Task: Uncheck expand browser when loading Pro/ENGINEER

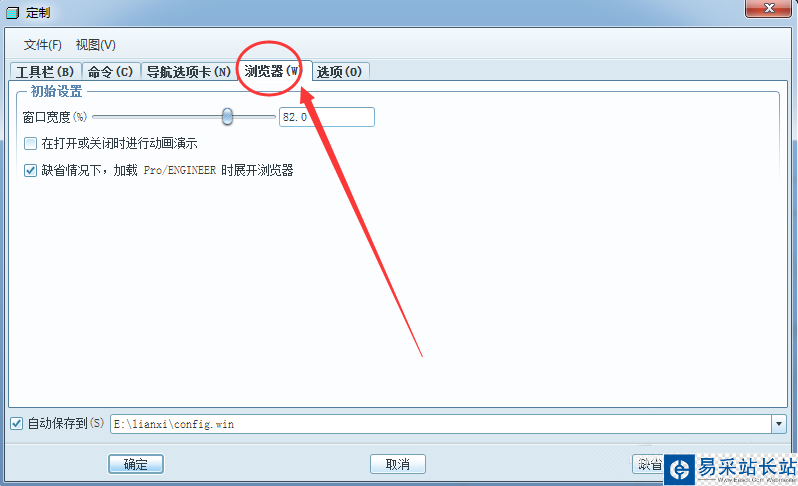Action: point(31,170)
